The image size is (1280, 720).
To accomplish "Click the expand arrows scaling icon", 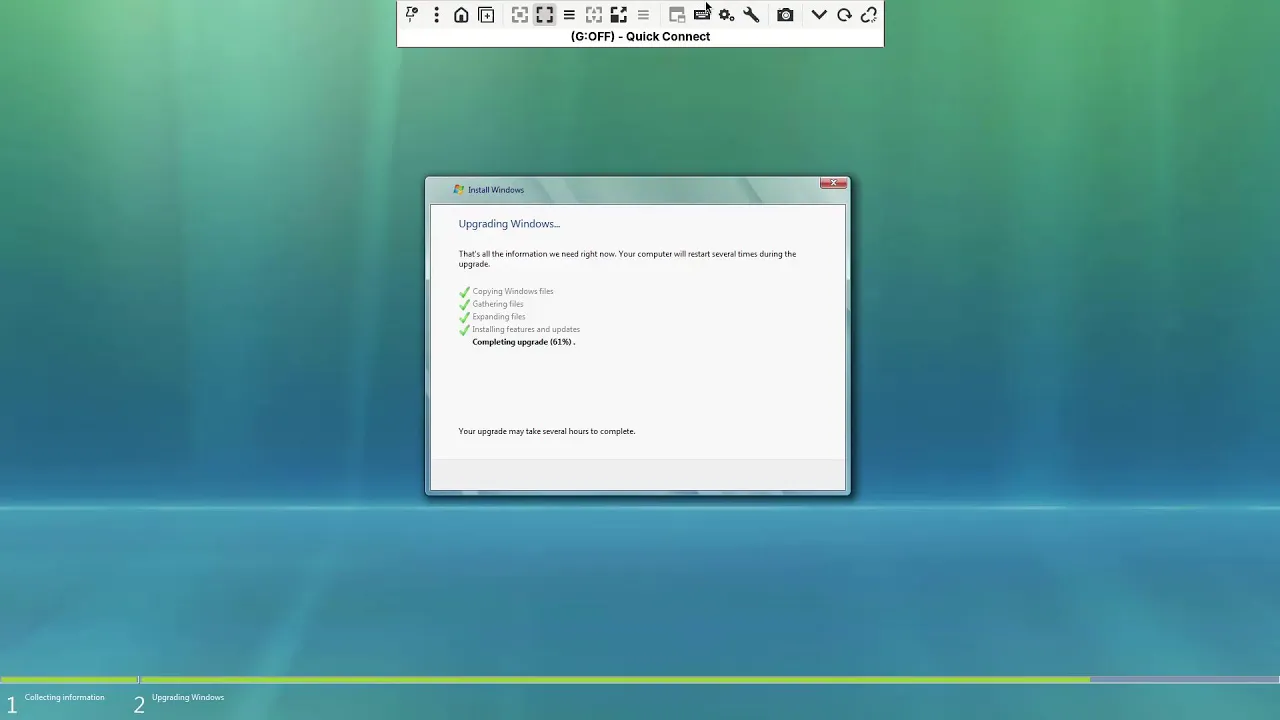I will [618, 14].
